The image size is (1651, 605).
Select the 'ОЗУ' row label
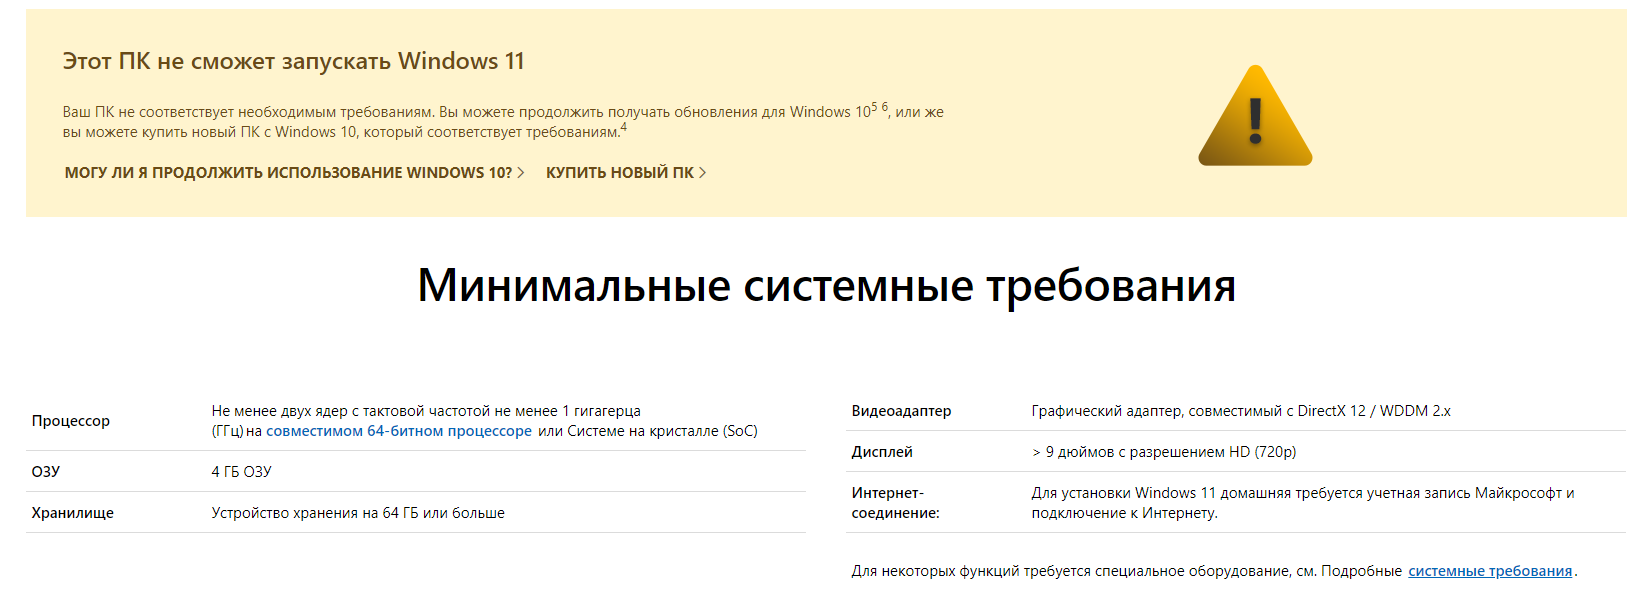46,472
